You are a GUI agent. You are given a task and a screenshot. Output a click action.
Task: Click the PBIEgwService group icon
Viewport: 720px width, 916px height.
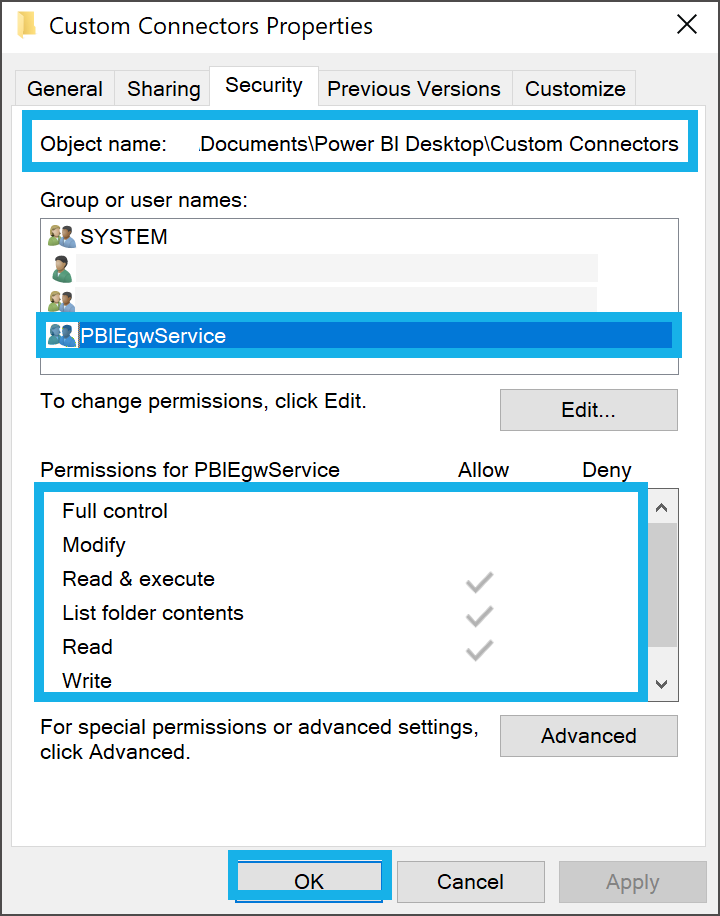coord(61,336)
